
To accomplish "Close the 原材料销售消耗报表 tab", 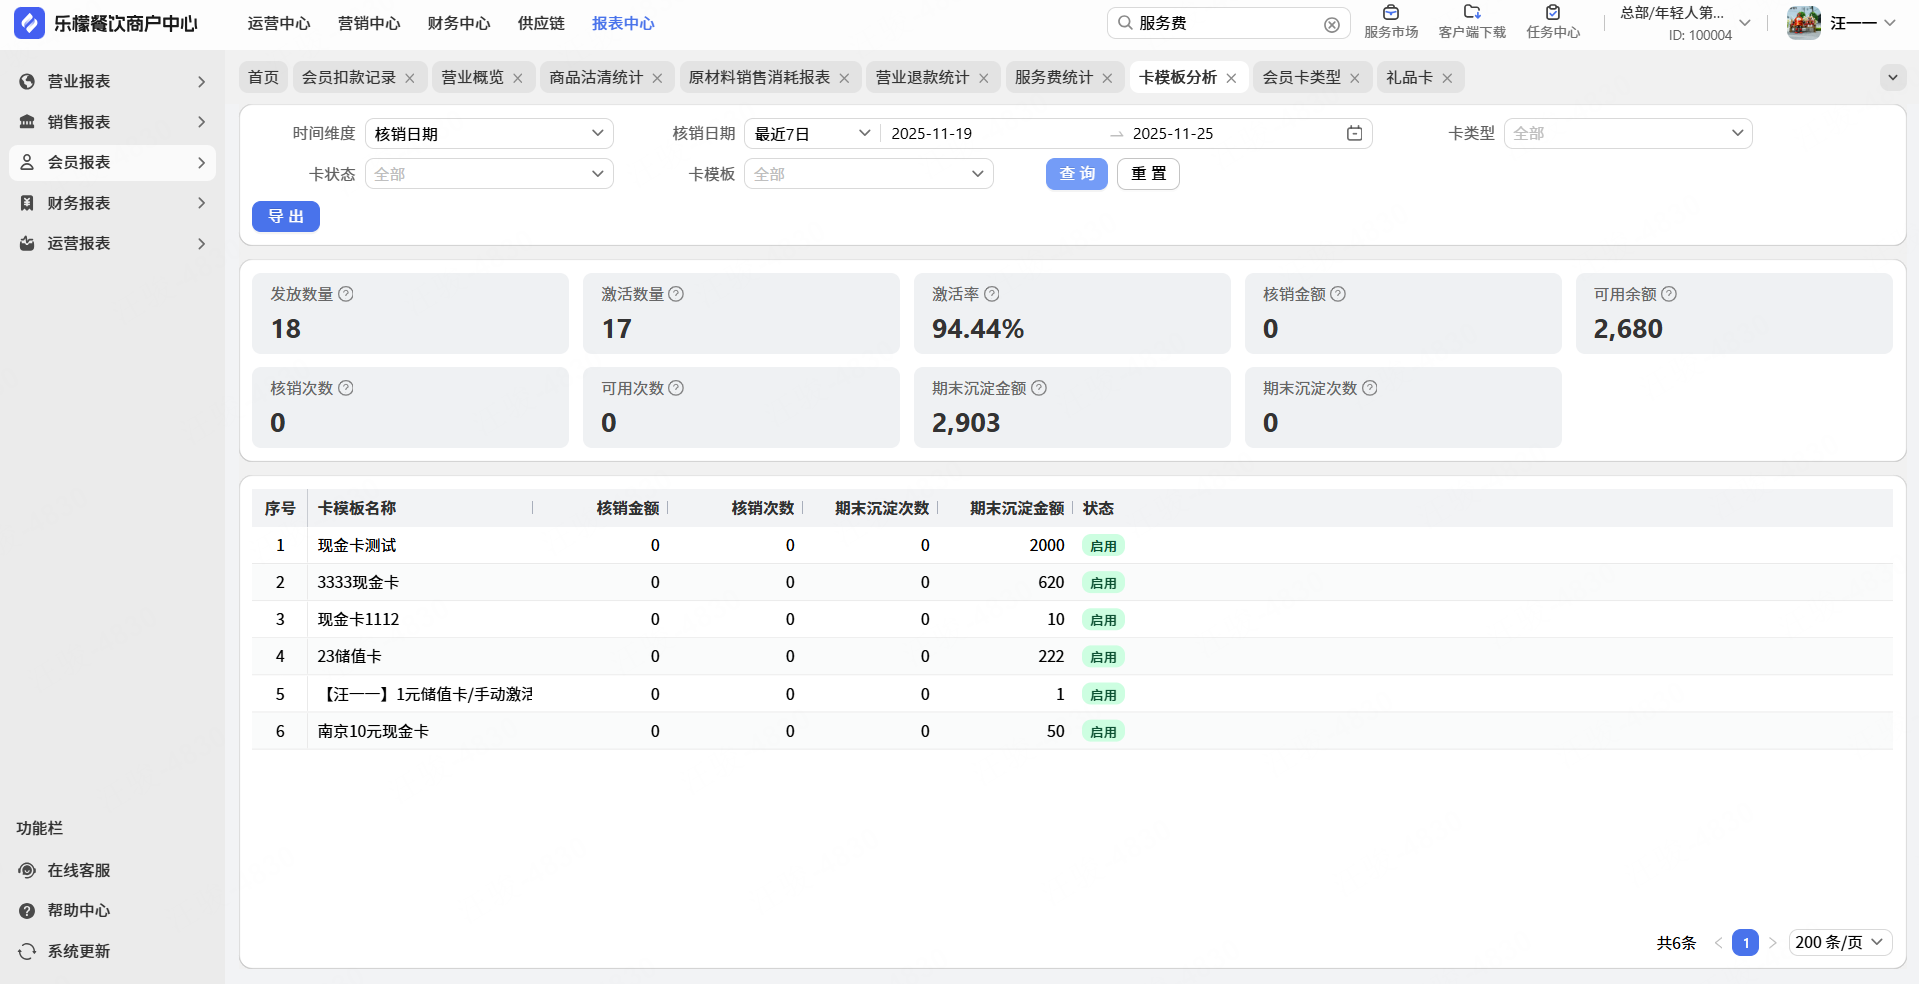I will click(844, 78).
